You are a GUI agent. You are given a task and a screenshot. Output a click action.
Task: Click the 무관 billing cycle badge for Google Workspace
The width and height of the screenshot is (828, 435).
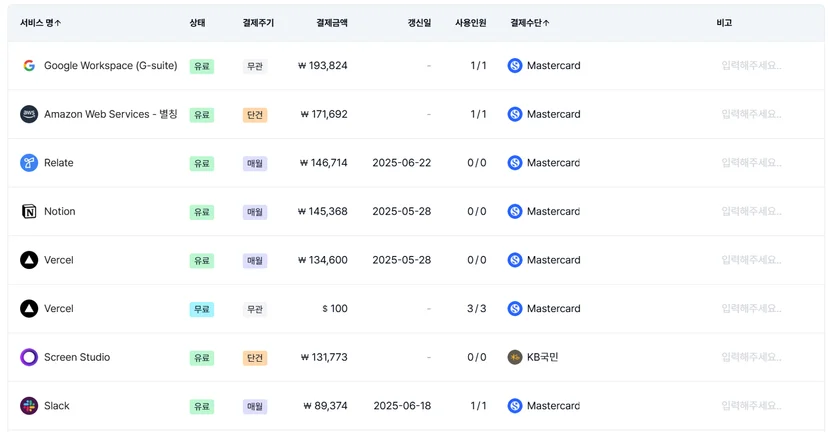point(255,66)
